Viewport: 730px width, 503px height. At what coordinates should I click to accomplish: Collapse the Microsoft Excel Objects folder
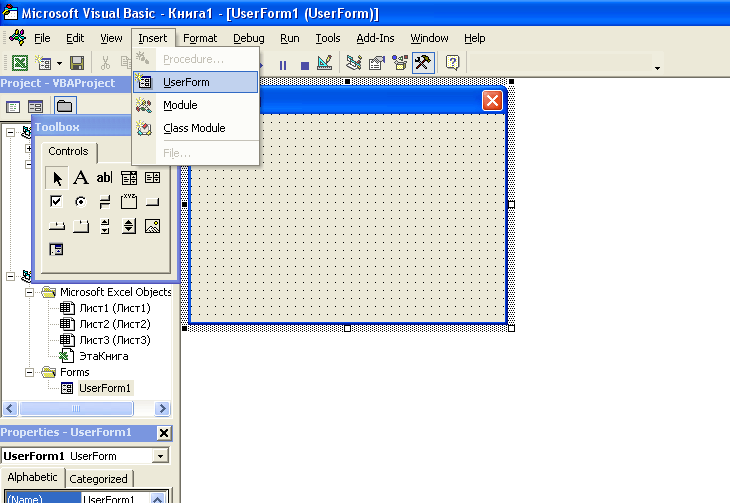[29, 292]
